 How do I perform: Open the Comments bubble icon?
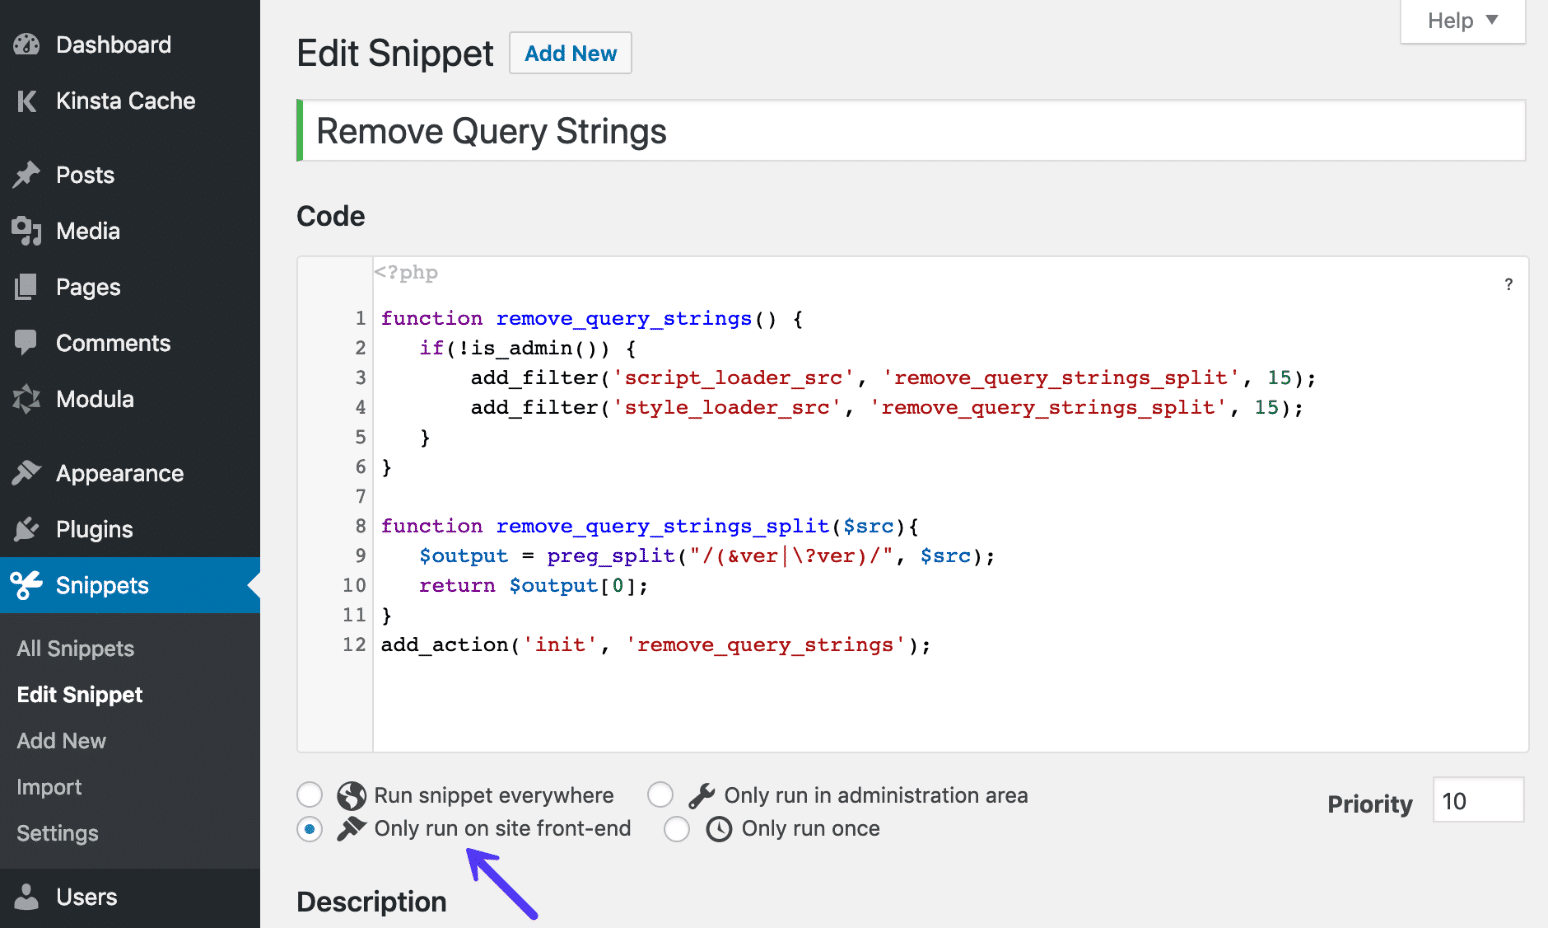pyautogui.click(x=25, y=343)
